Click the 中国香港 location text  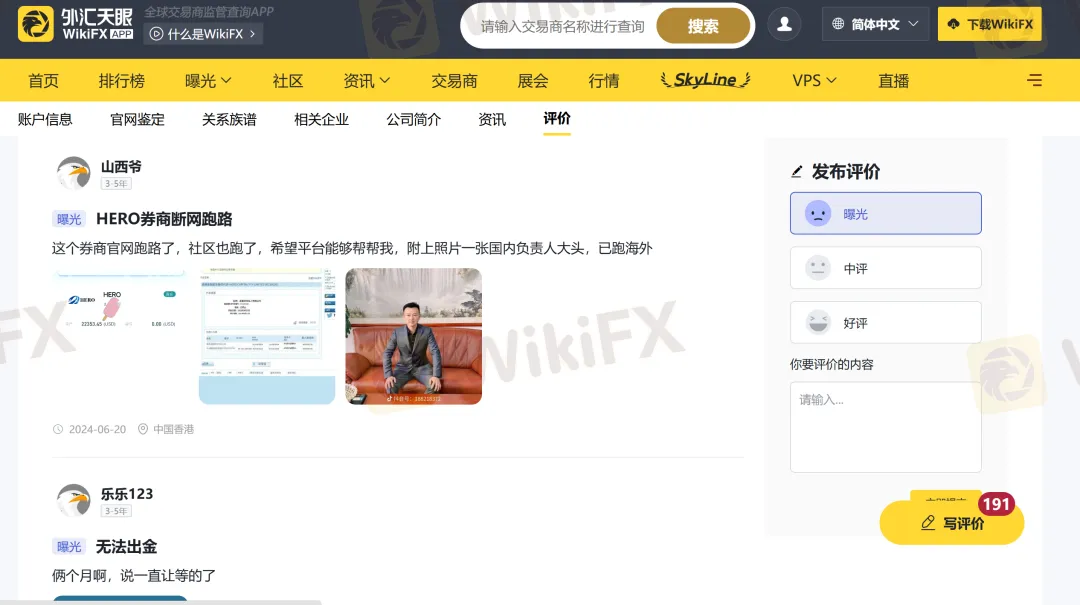click(174, 429)
